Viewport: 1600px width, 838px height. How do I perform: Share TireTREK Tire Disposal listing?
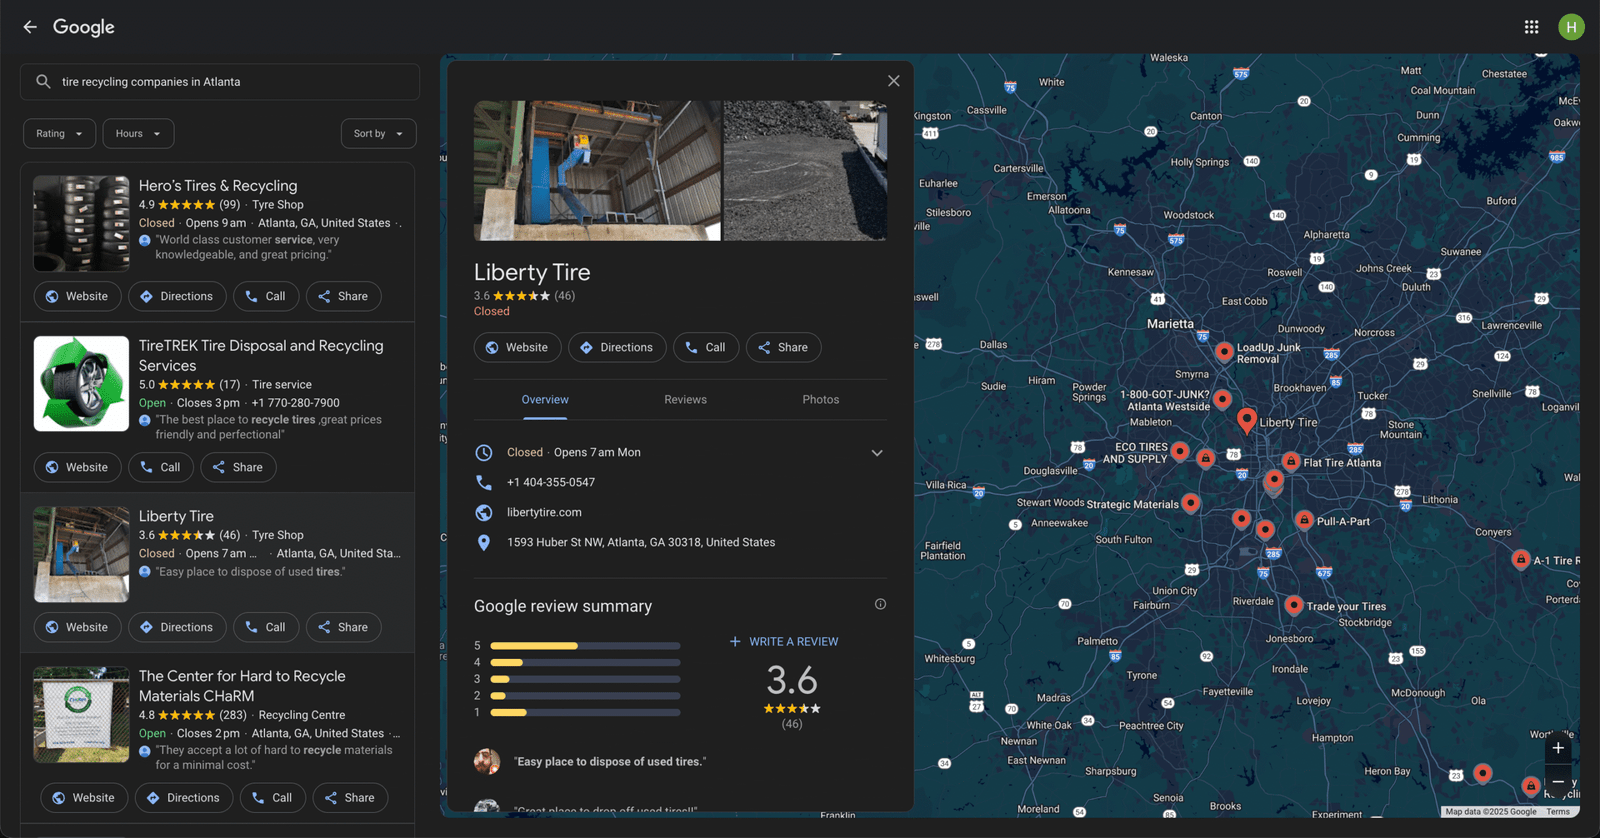[x=238, y=467]
